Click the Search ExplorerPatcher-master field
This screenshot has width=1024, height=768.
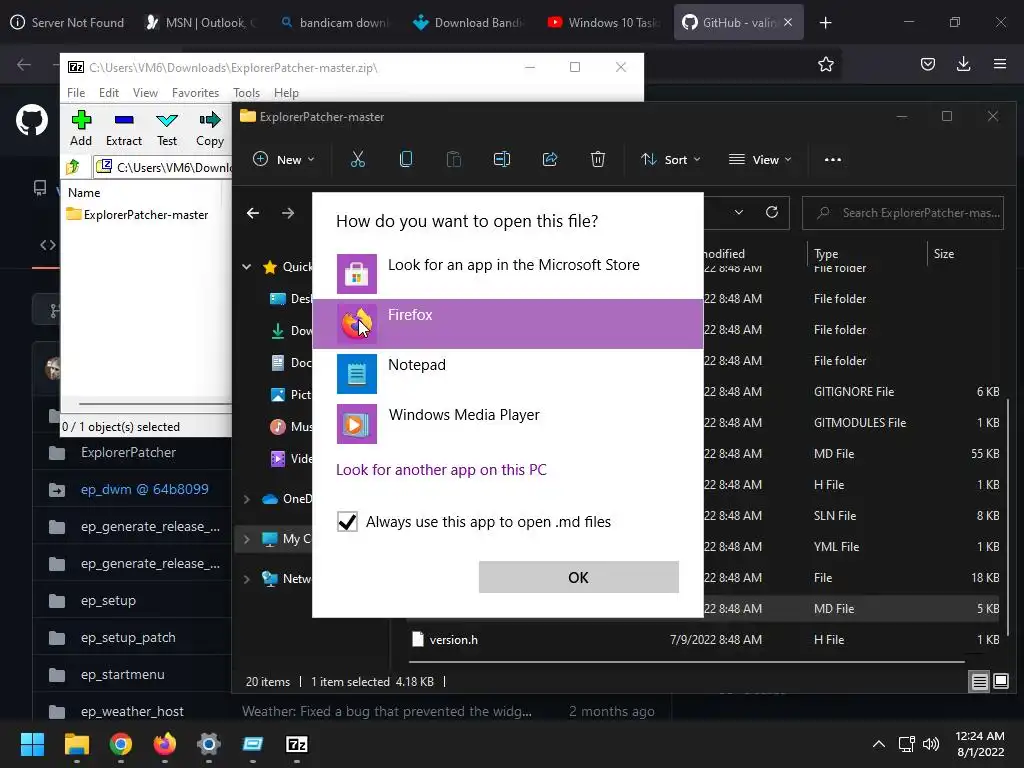[903, 213]
